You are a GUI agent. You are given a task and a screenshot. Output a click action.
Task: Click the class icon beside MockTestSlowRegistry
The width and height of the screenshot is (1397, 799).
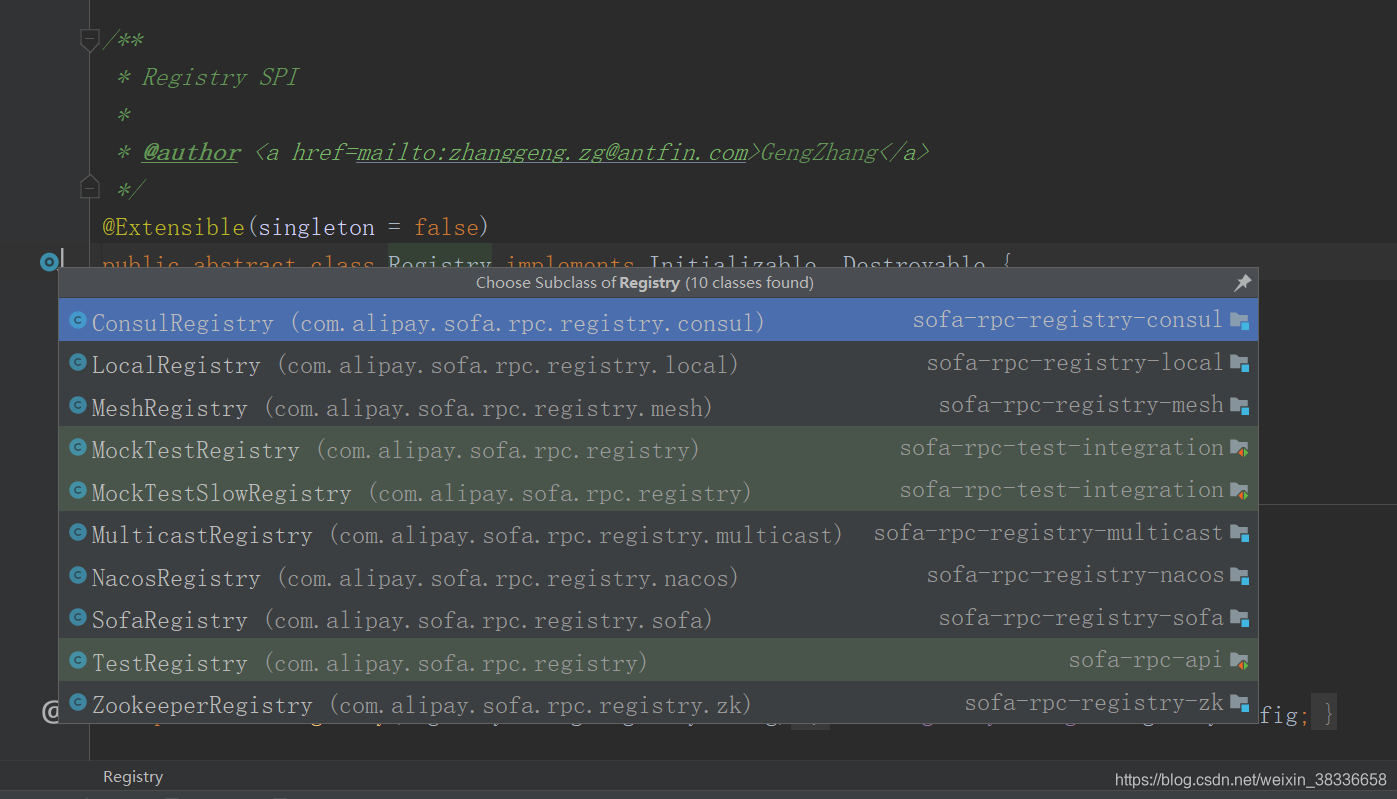78,491
